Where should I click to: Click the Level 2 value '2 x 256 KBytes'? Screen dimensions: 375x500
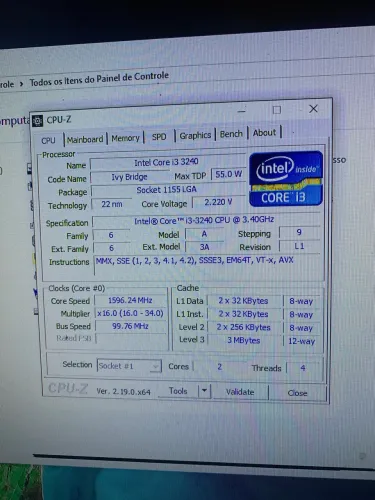point(243,327)
